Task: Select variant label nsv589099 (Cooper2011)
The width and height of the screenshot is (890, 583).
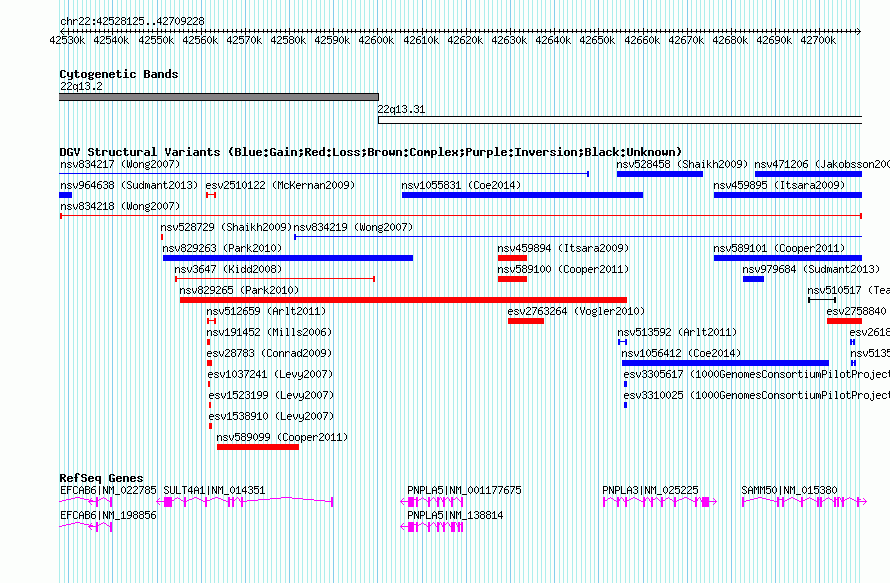Action: click(x=282, y=437)
